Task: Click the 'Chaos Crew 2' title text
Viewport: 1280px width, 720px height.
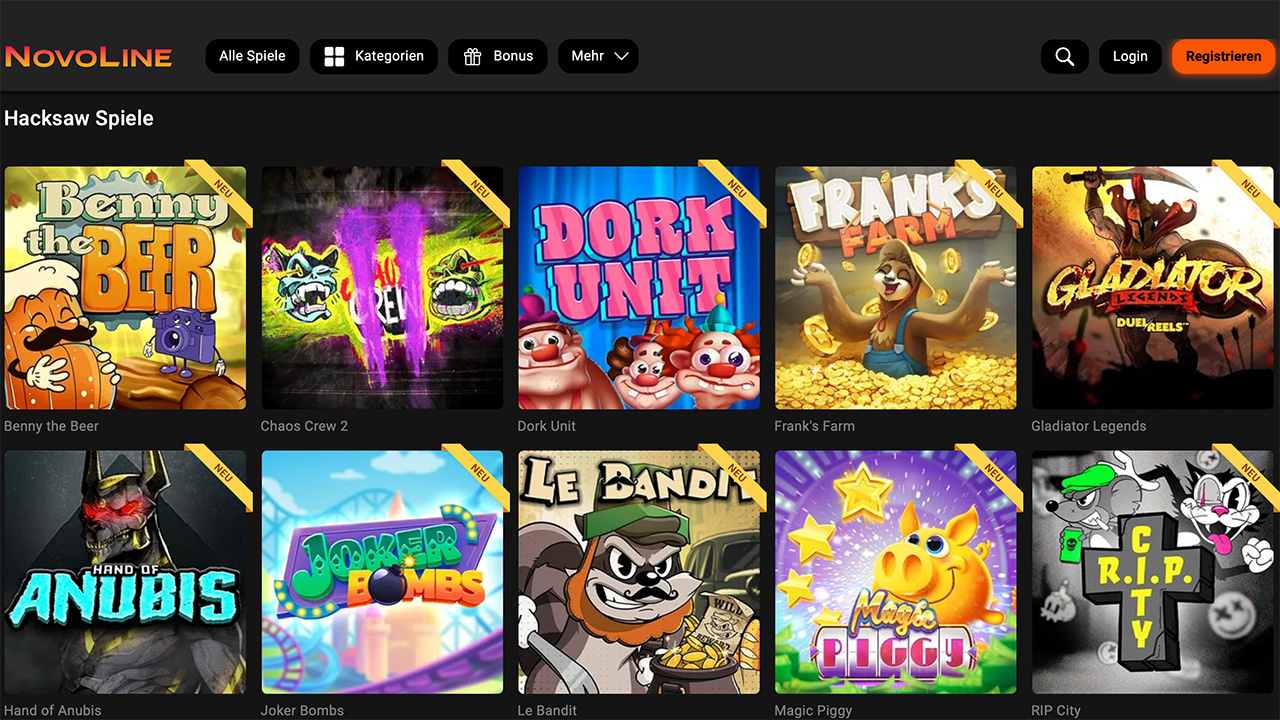Action: 305,426
